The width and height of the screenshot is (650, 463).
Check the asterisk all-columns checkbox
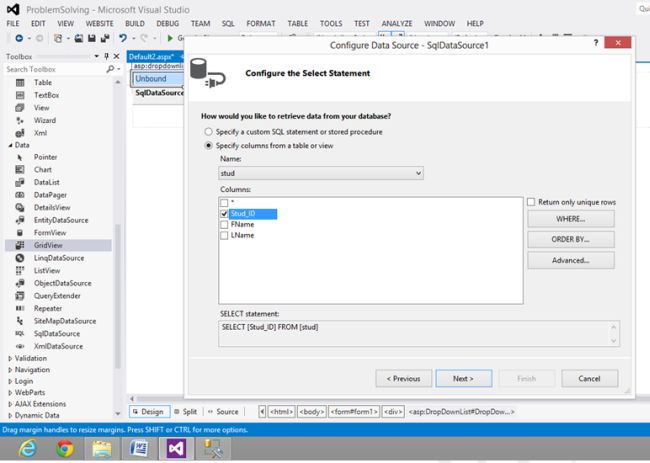[224, 203]
